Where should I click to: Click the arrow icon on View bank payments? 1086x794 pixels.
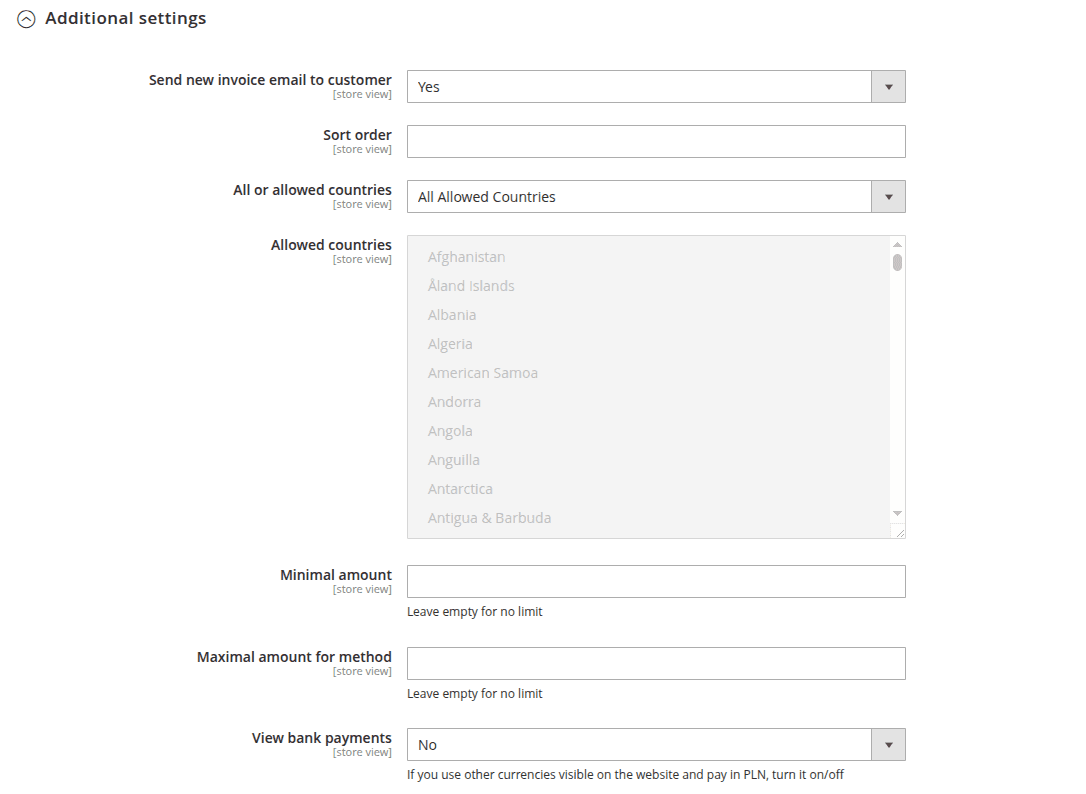point(887,744)
